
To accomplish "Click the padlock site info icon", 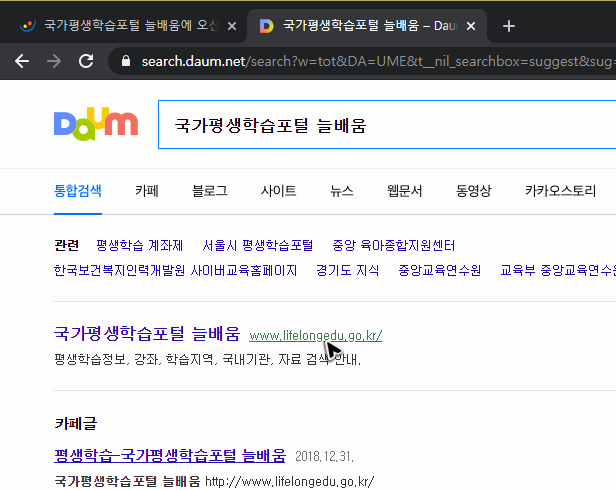I will [126, 61].
